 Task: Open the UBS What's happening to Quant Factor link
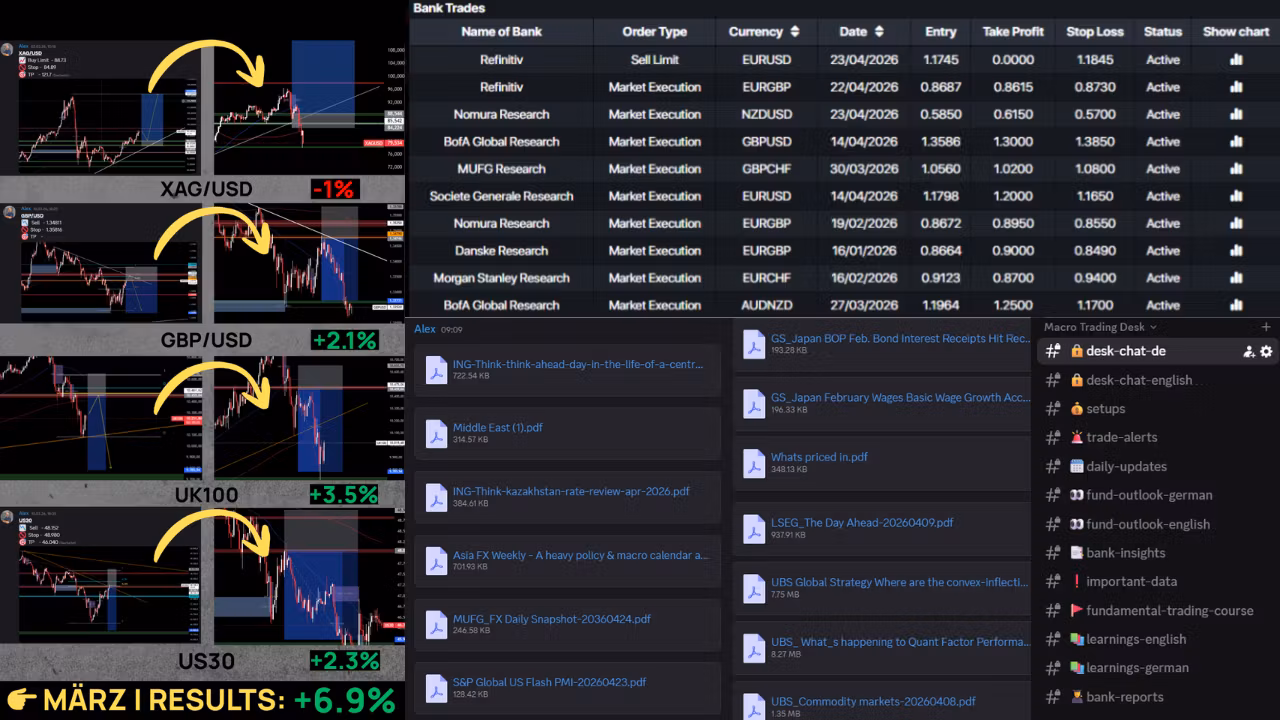[x=900, y=642]
